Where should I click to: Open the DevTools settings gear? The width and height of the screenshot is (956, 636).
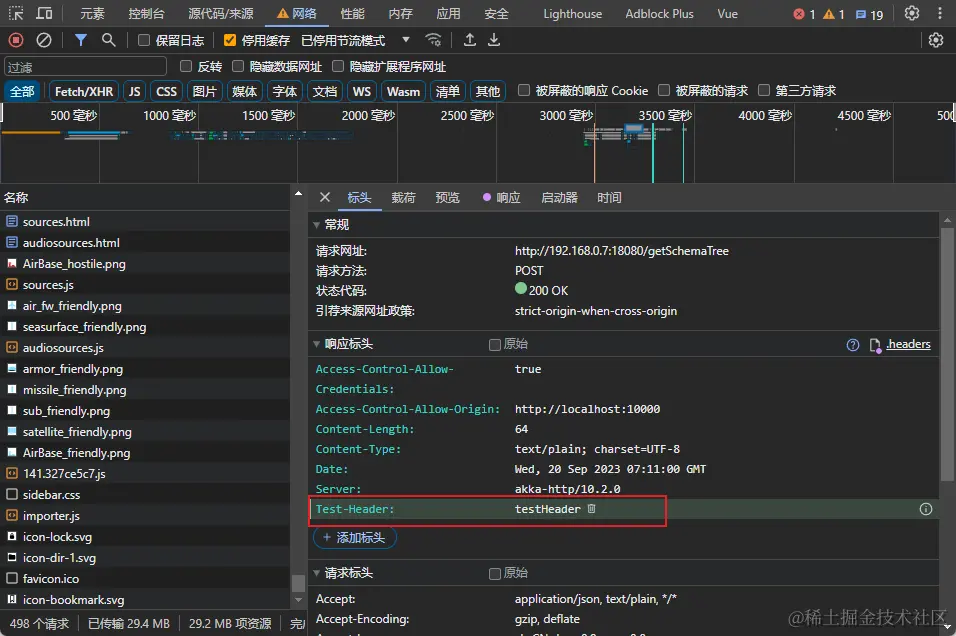(911, 14)
